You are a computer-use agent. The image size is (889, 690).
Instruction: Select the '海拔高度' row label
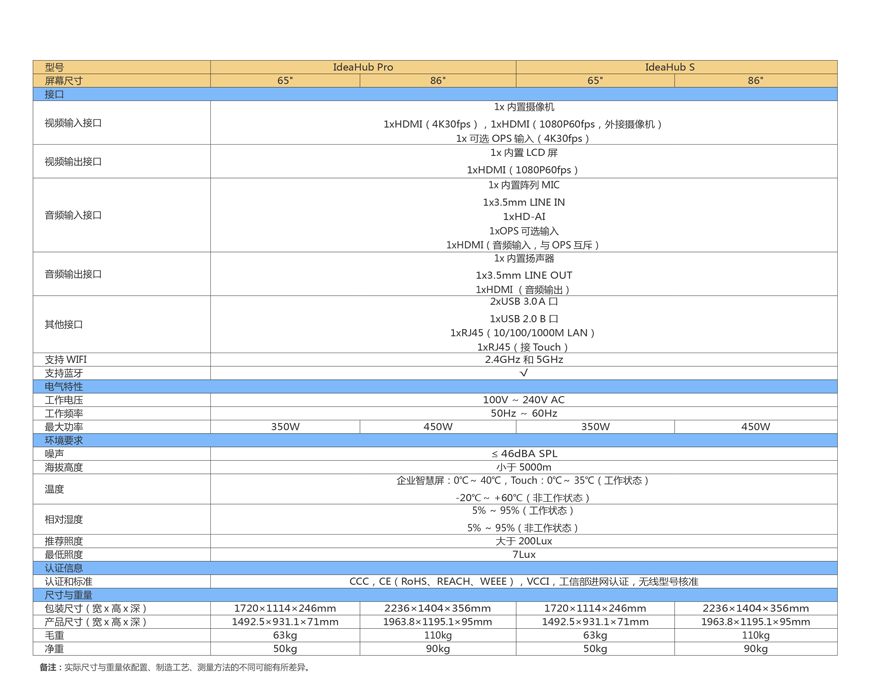64,467
